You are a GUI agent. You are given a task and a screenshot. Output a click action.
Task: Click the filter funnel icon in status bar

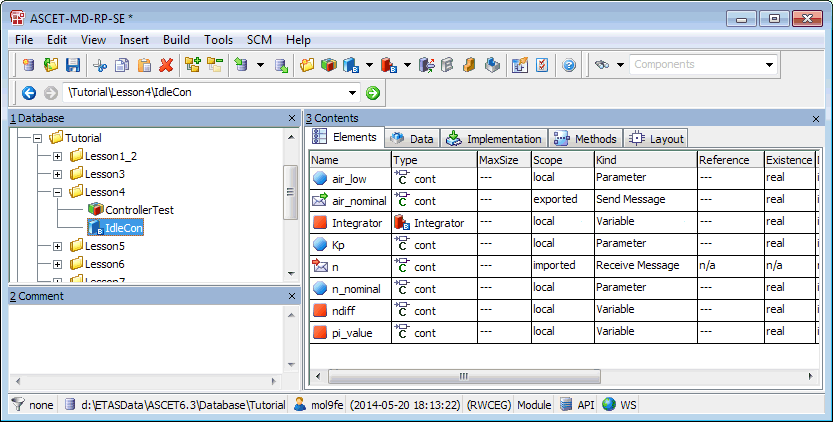click(x=18, y=405)
